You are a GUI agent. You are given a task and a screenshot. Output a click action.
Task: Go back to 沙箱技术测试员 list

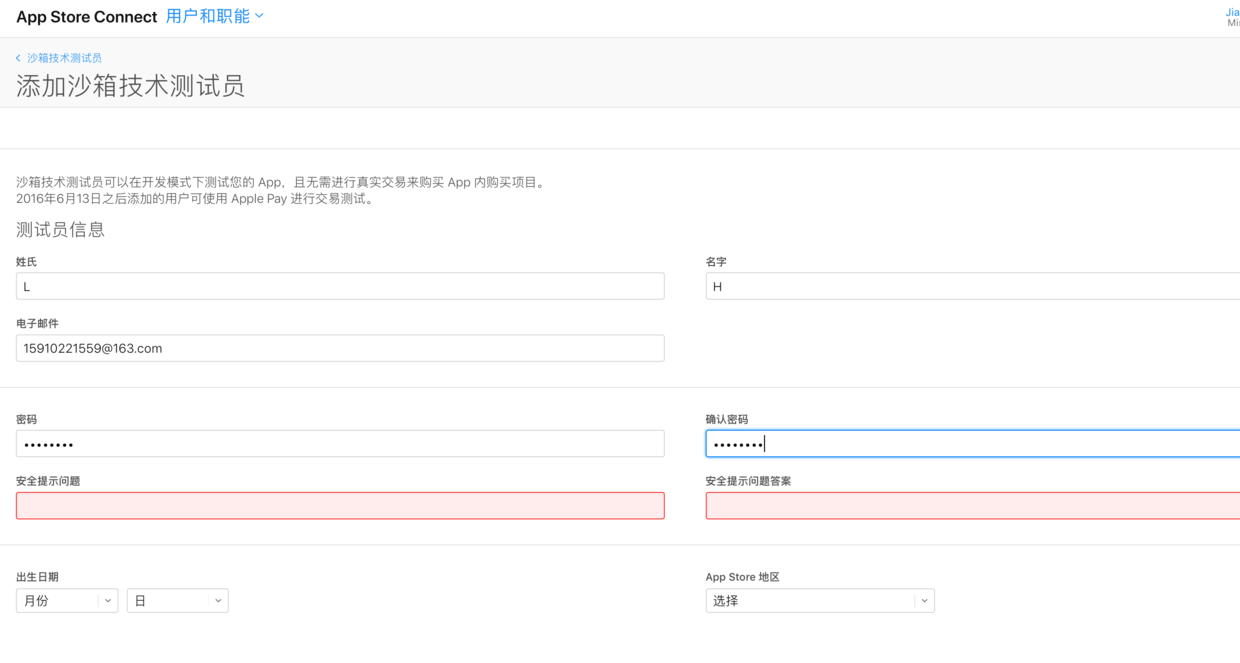(64, 58)
